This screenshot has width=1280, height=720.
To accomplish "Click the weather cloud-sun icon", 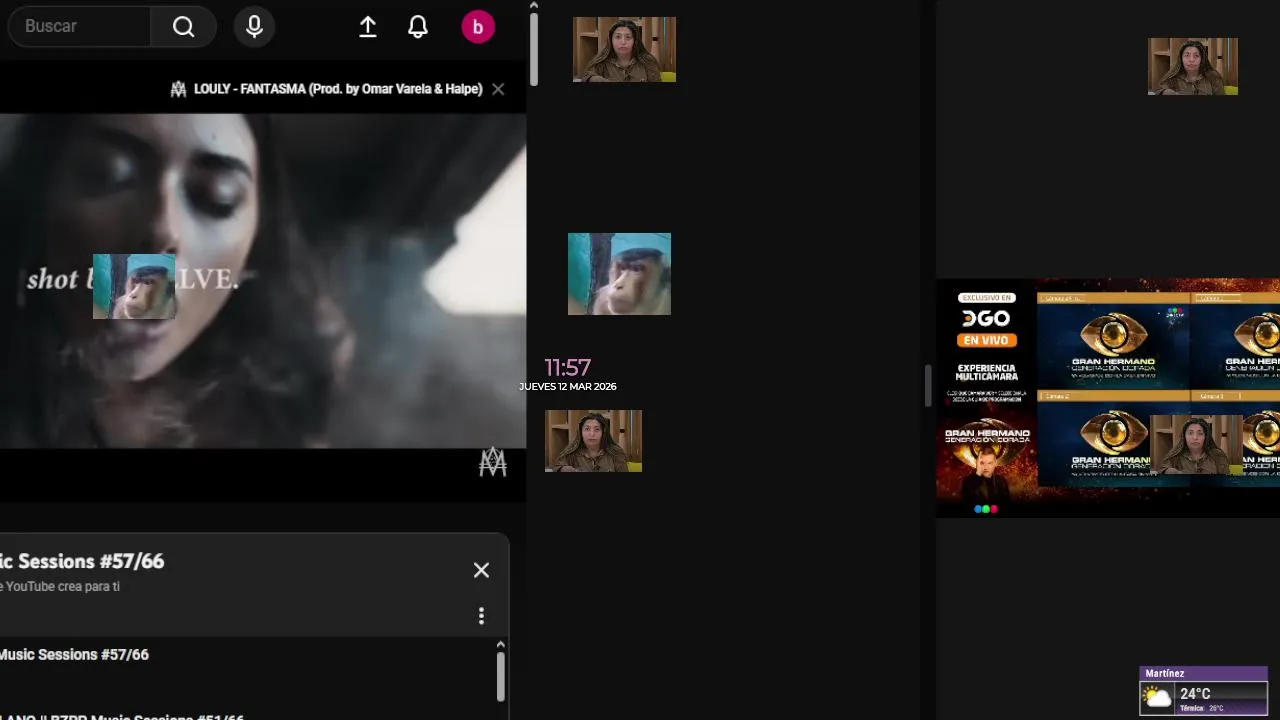I will click(x=1157, y=698).
